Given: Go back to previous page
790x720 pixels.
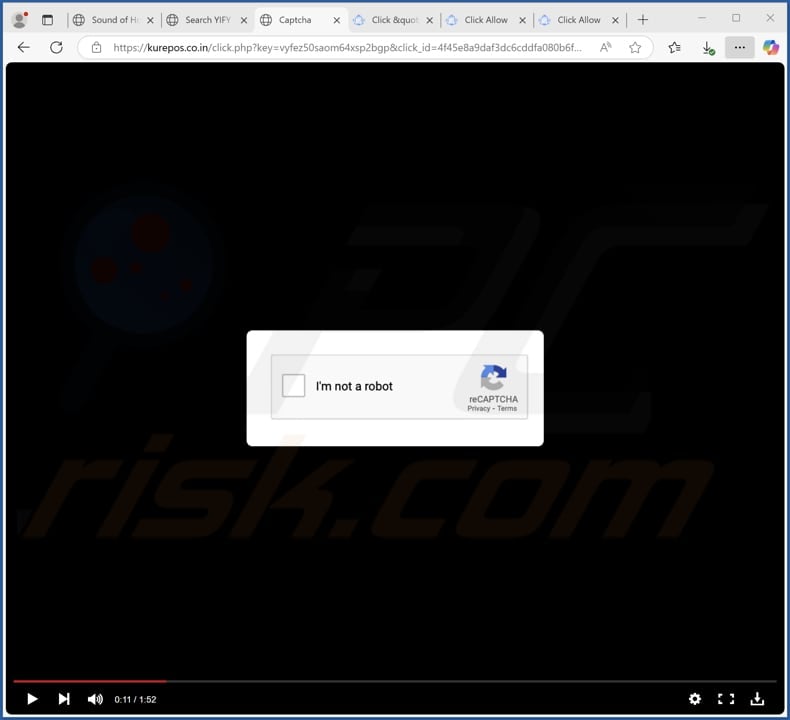Looking at the screenshot, I should click(24, 47).
